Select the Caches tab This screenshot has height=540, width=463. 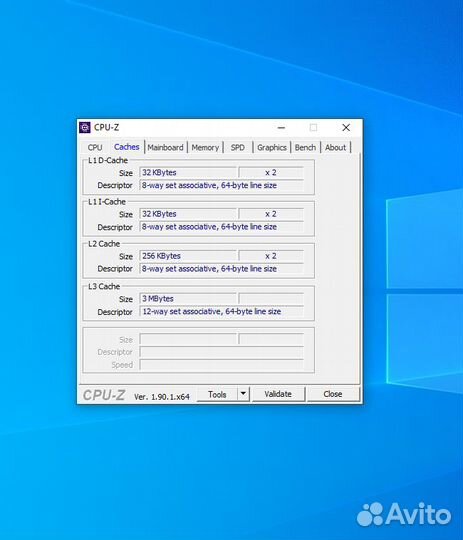[x=126, y=147]
